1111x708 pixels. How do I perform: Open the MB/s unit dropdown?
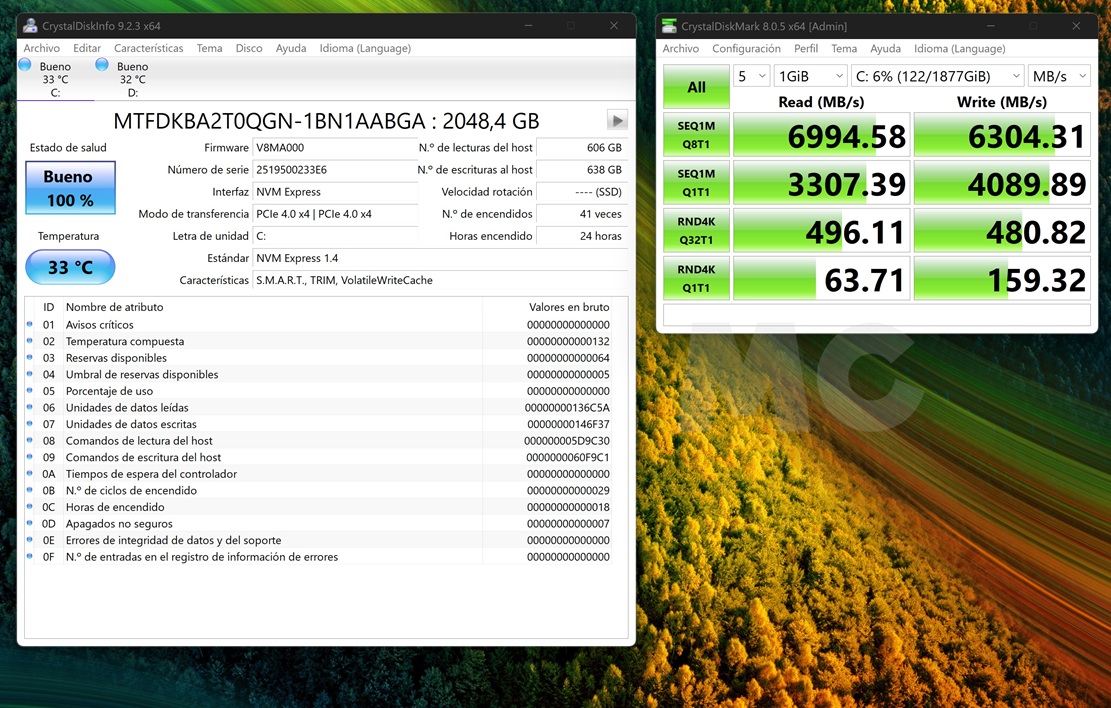click(1058, 76)
